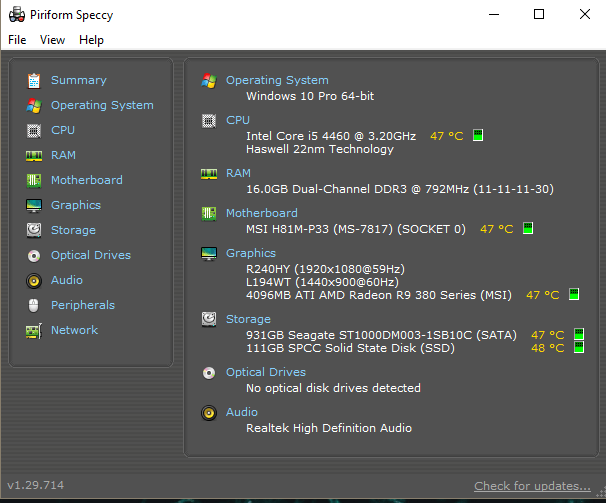Click the 111GB SPCC Solid State Disk entry
The width and height of the screenshot is (606, 503).
[x=351, y=348]
